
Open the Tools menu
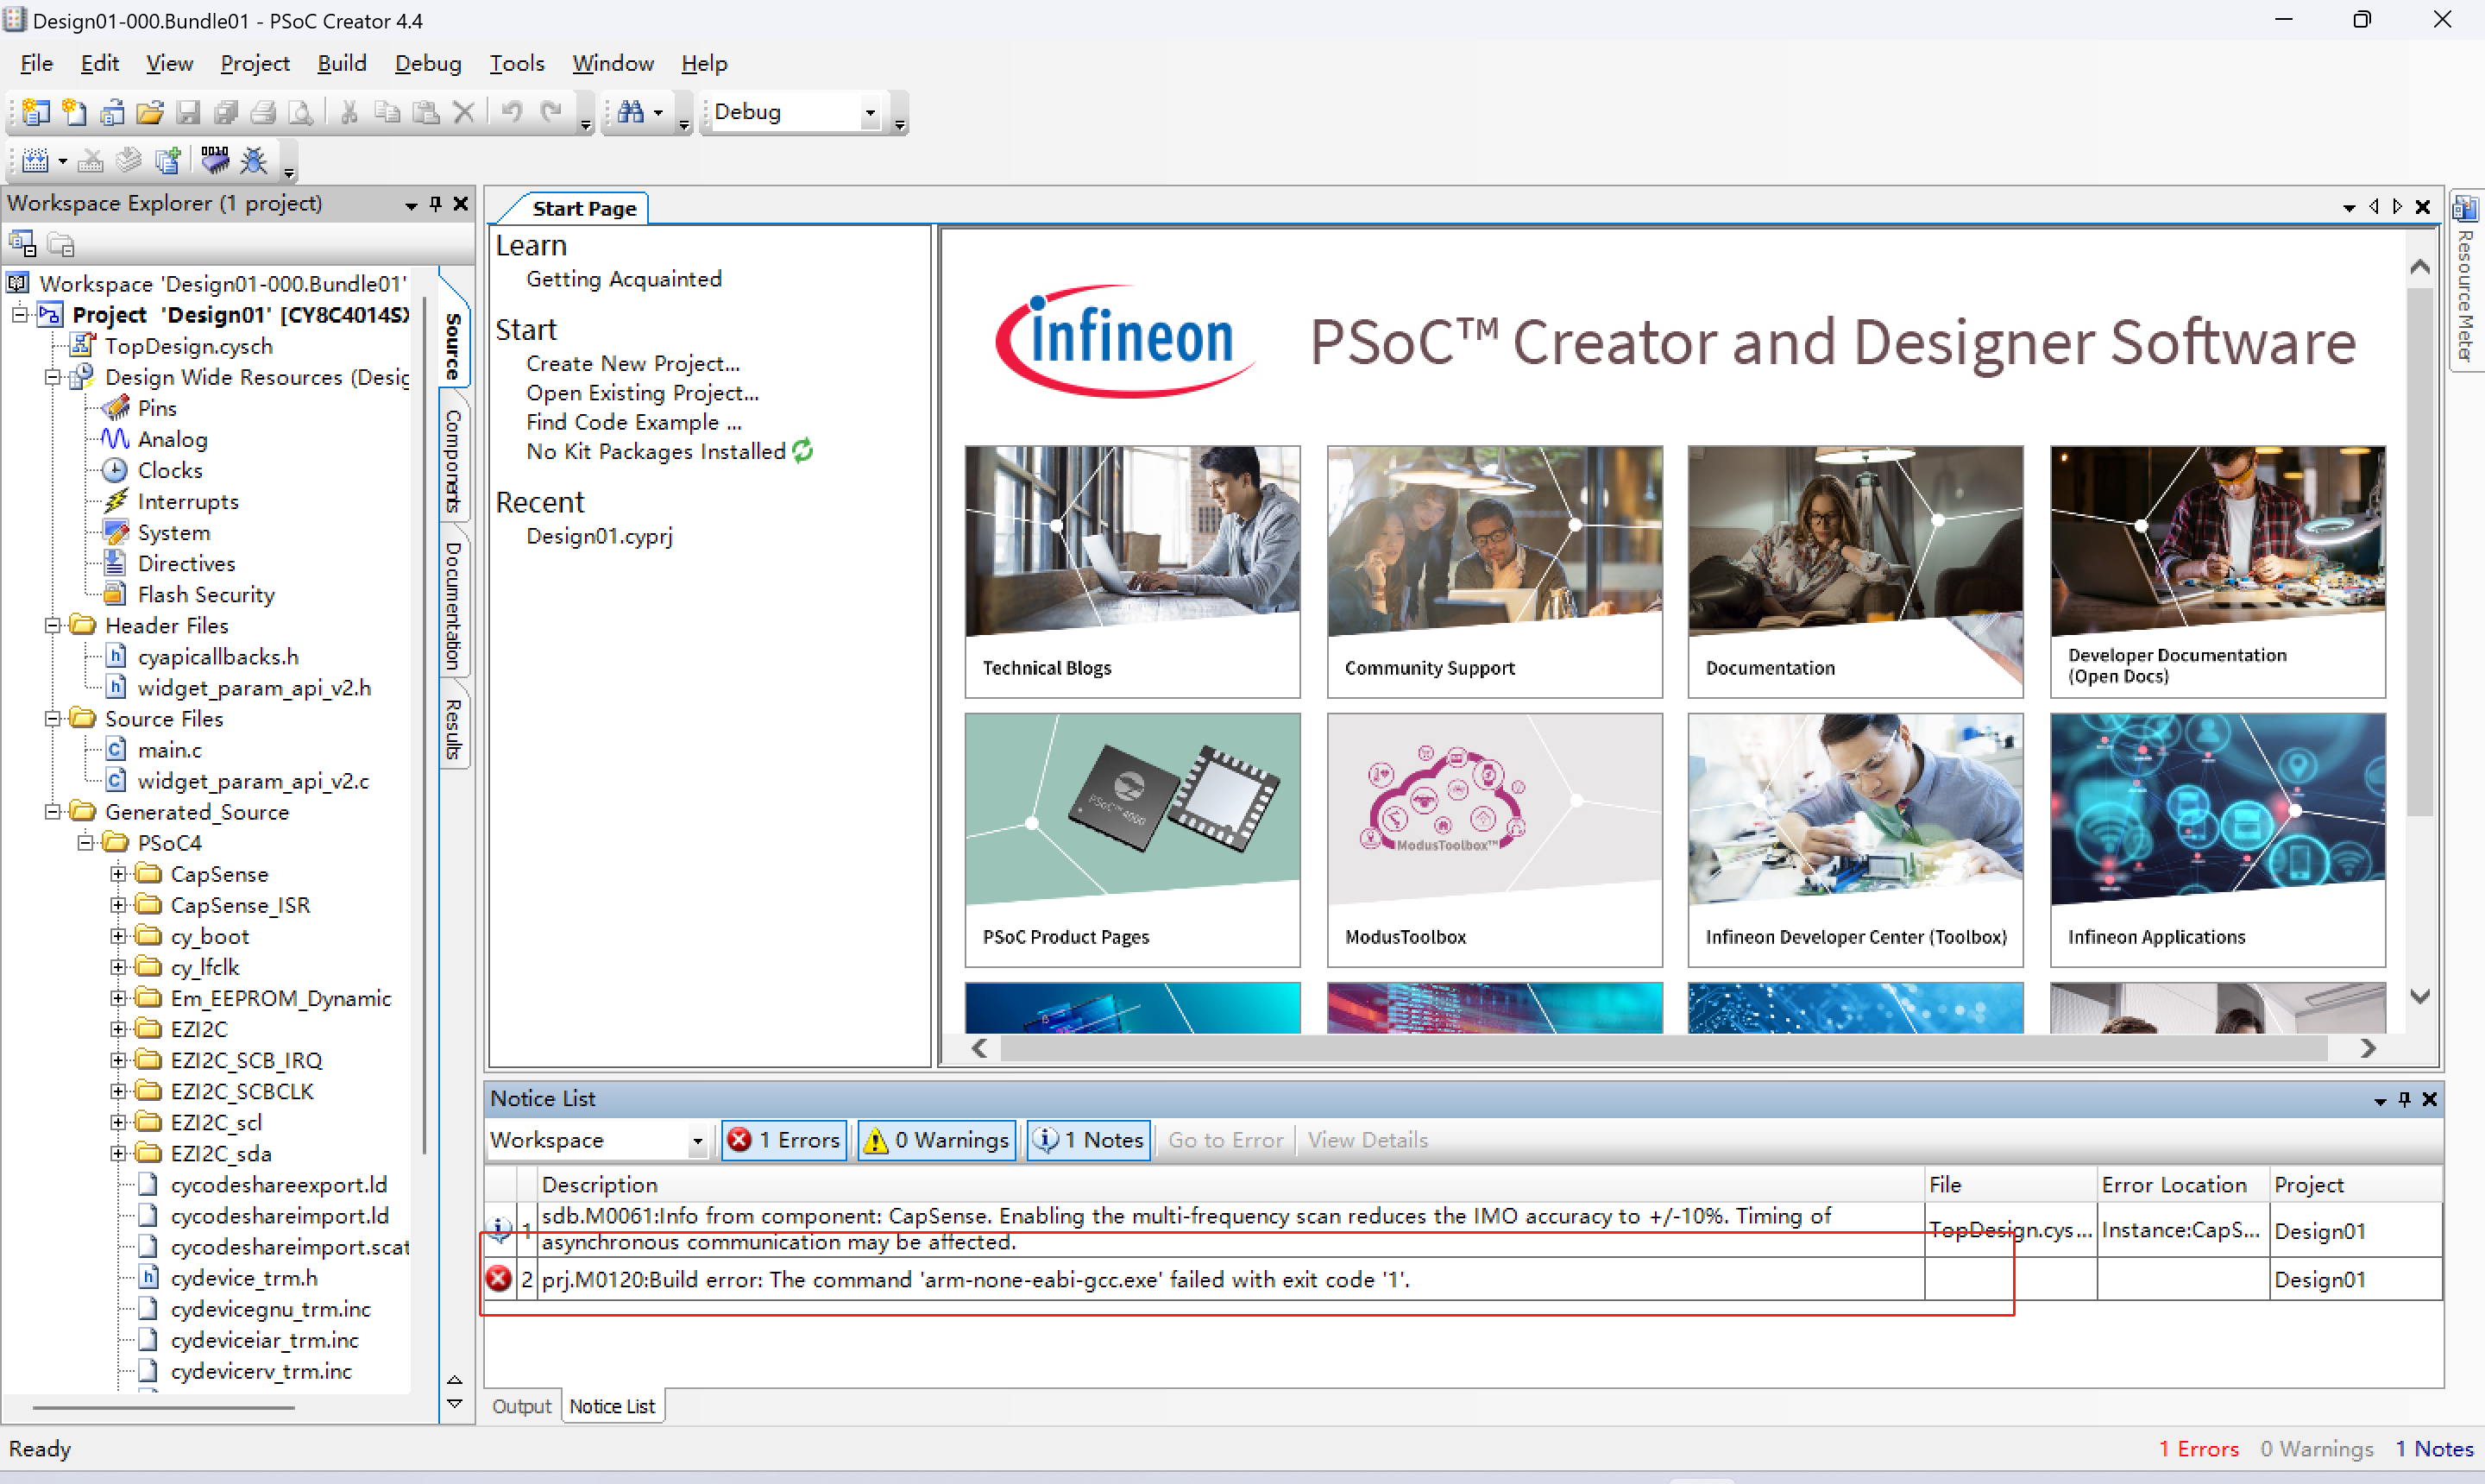[x=516, y=63]
